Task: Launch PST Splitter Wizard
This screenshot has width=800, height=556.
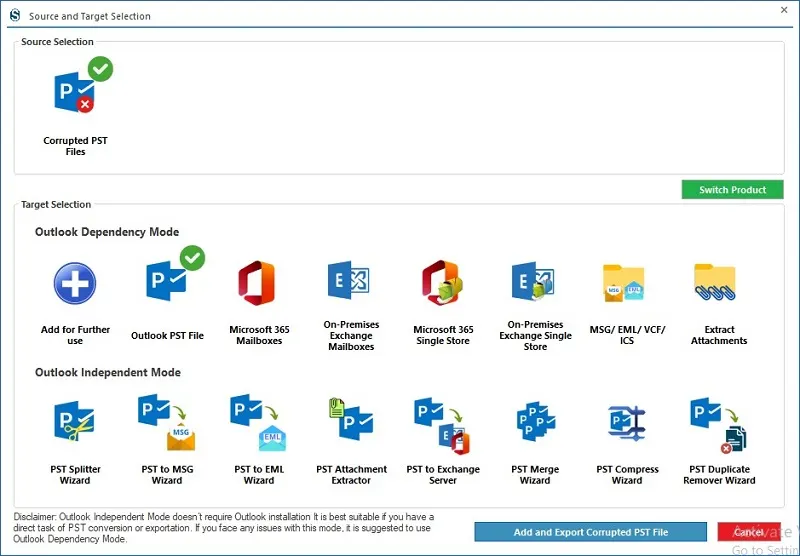Action: pos(74,421)
